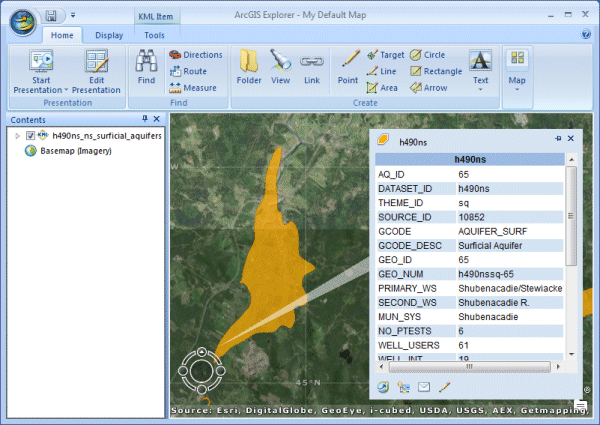Image resolution: width=600 pixels, height=425 pixels.
Task: Click the tree-structure icon at popup bottom
Action: 403,387
